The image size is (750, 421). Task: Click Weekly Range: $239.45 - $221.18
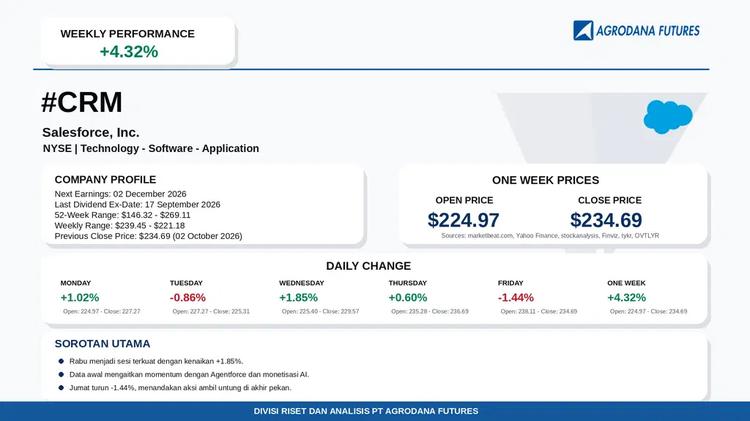120,225
